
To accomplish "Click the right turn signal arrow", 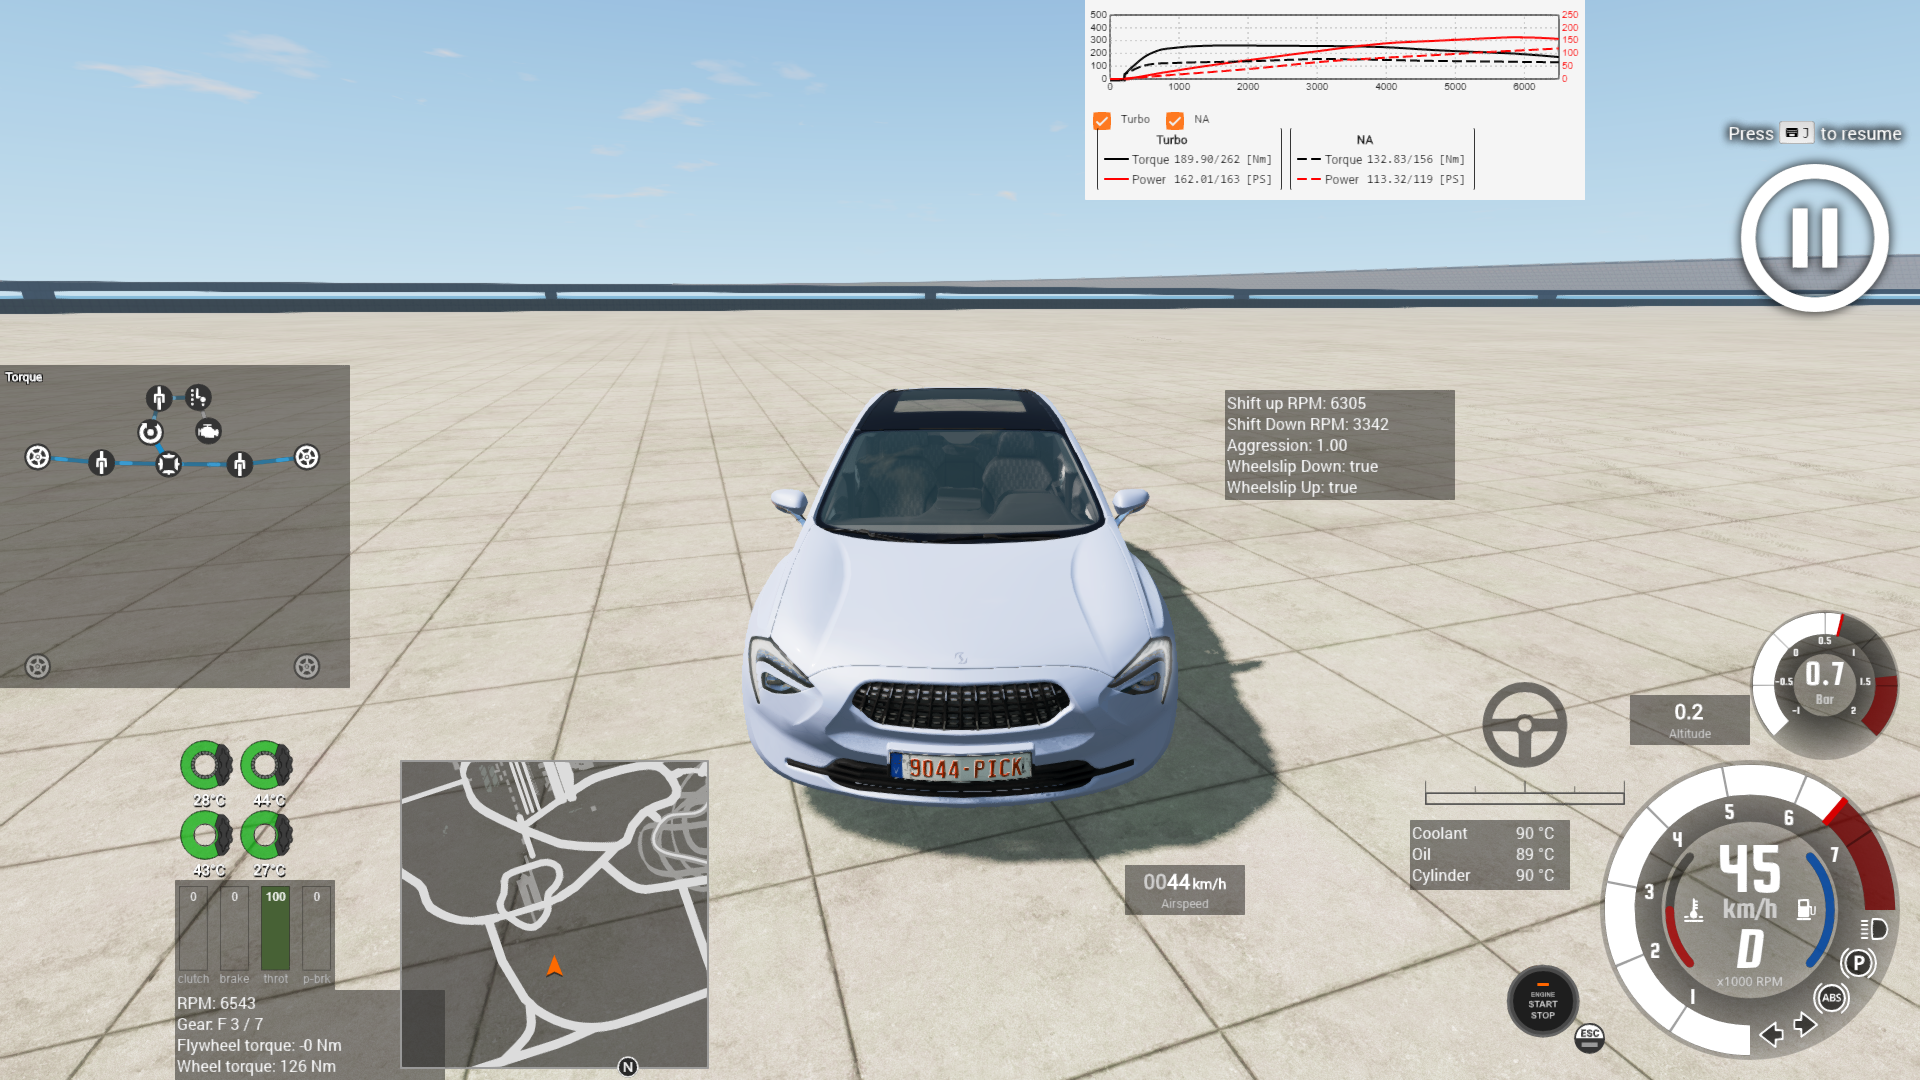I will (x=1805, y=1024).
